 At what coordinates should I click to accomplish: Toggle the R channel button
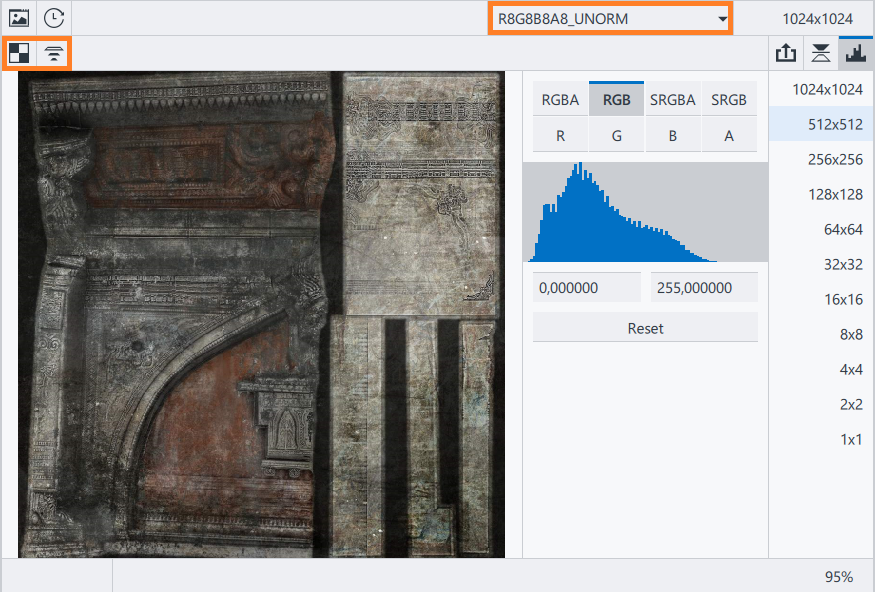tap(560, 136)
